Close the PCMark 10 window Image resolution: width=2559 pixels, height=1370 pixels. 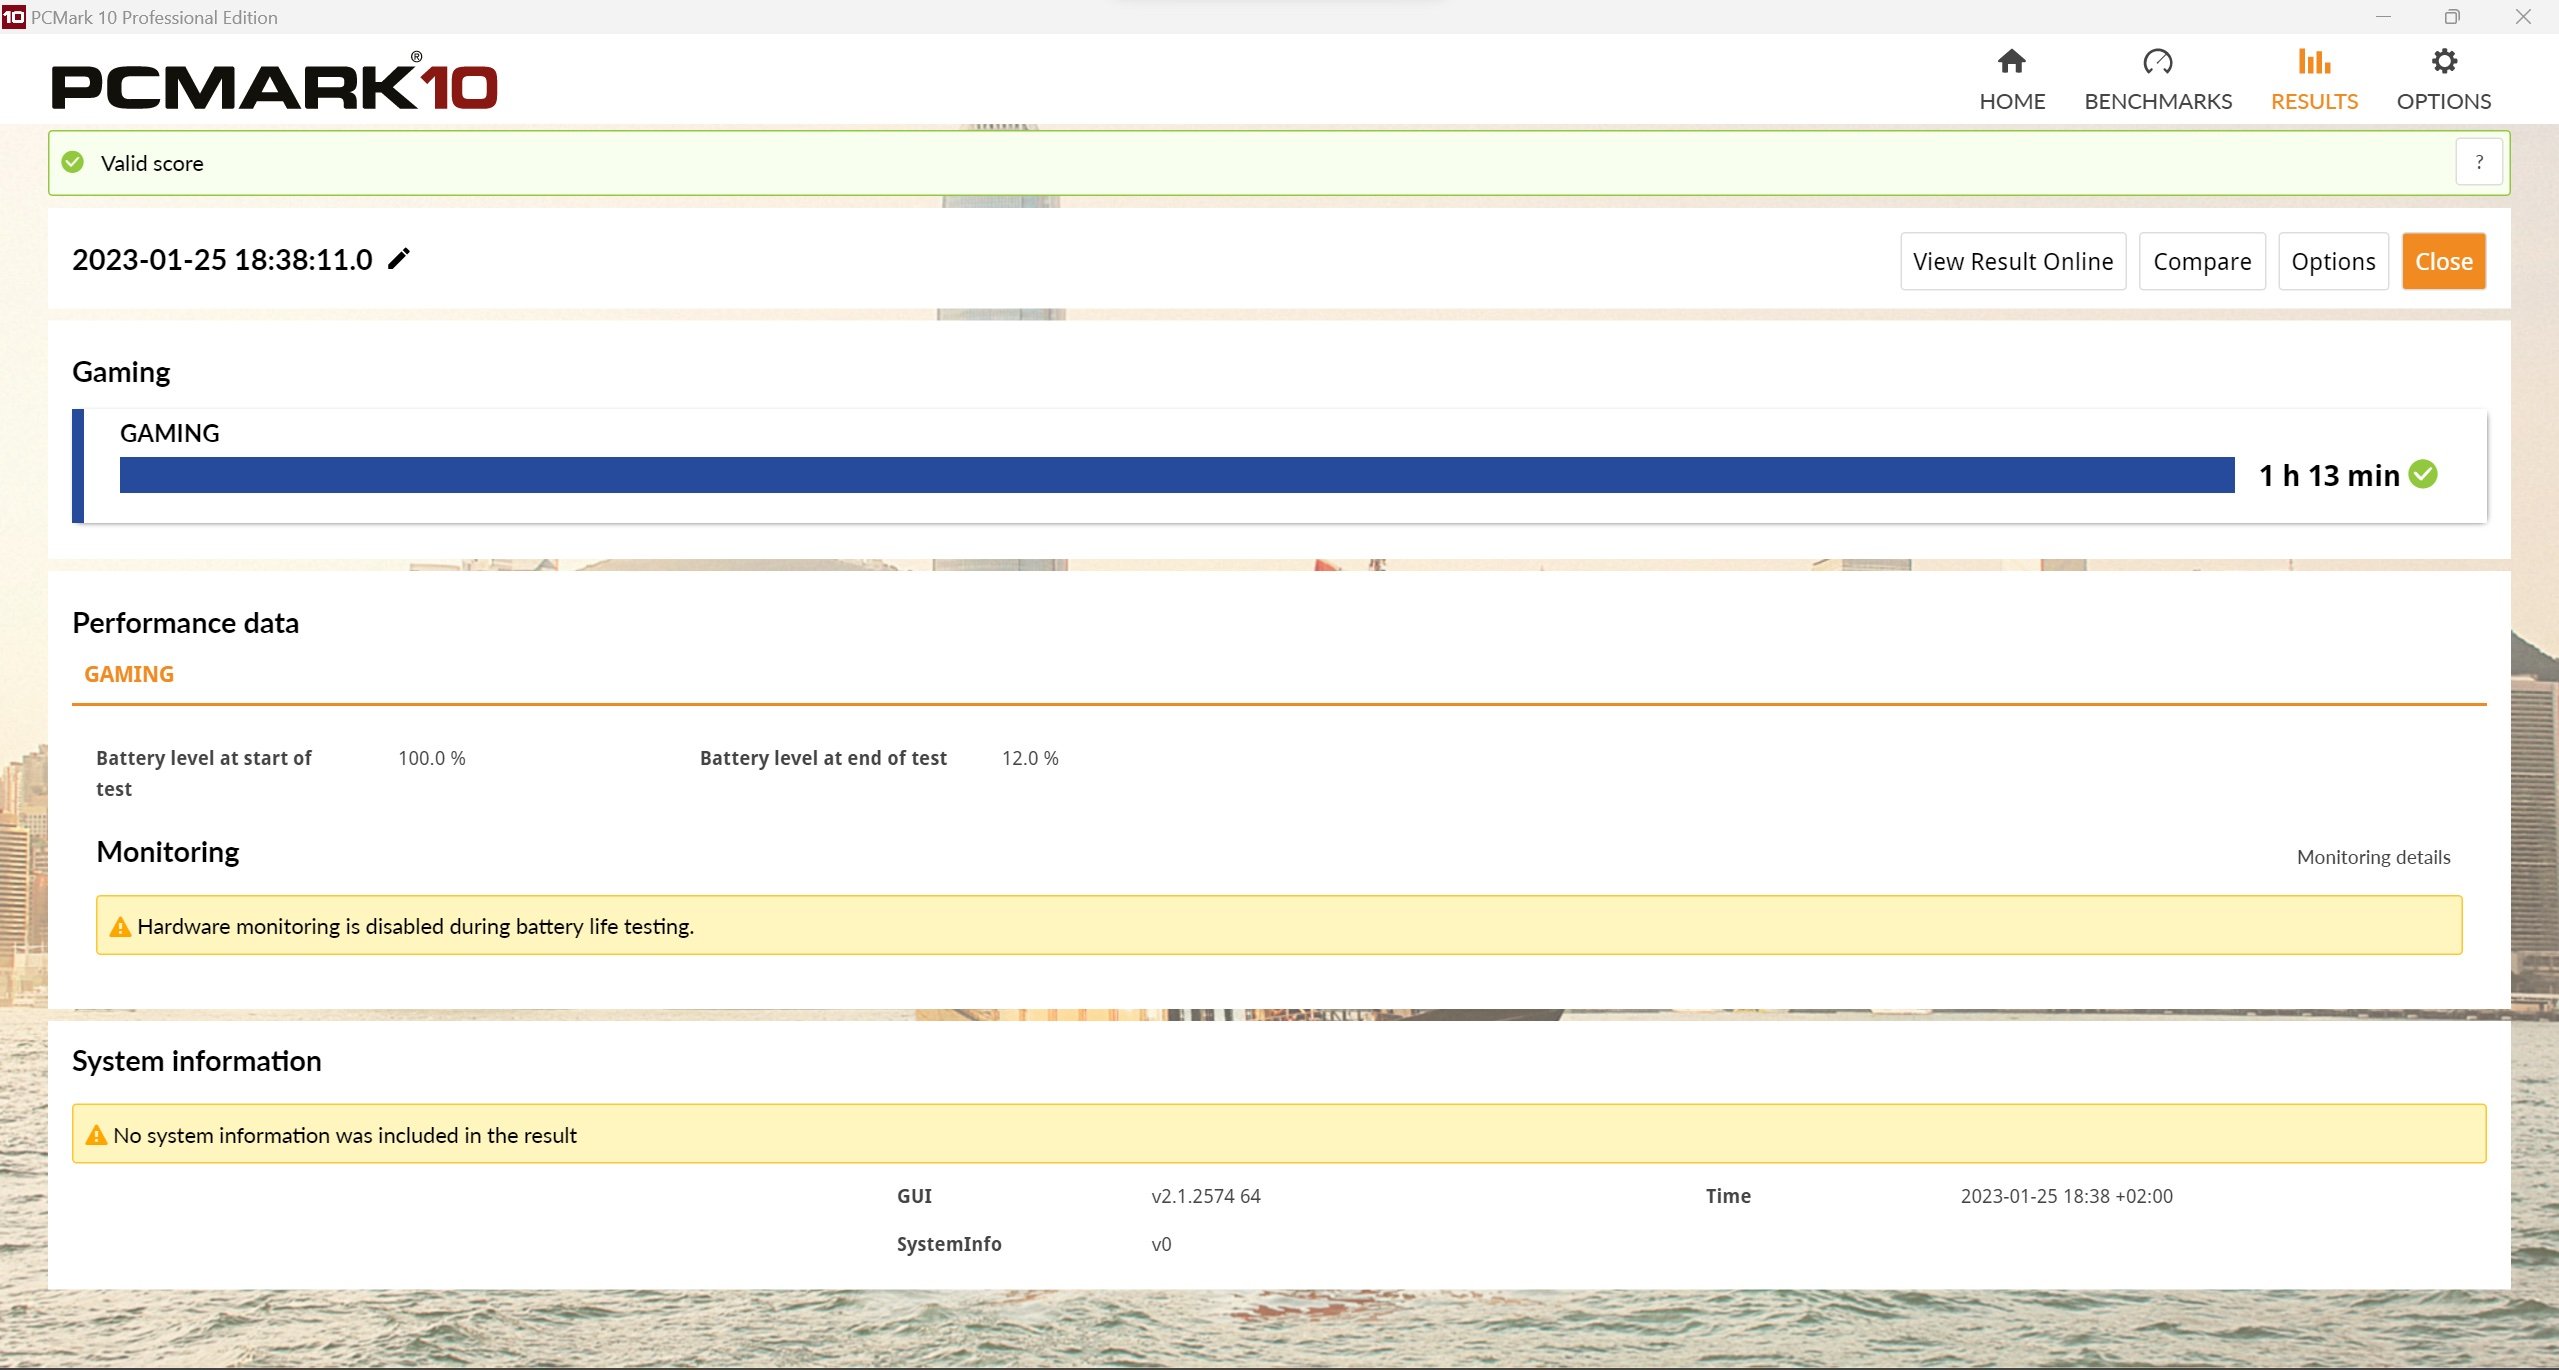click(2523, 17)
